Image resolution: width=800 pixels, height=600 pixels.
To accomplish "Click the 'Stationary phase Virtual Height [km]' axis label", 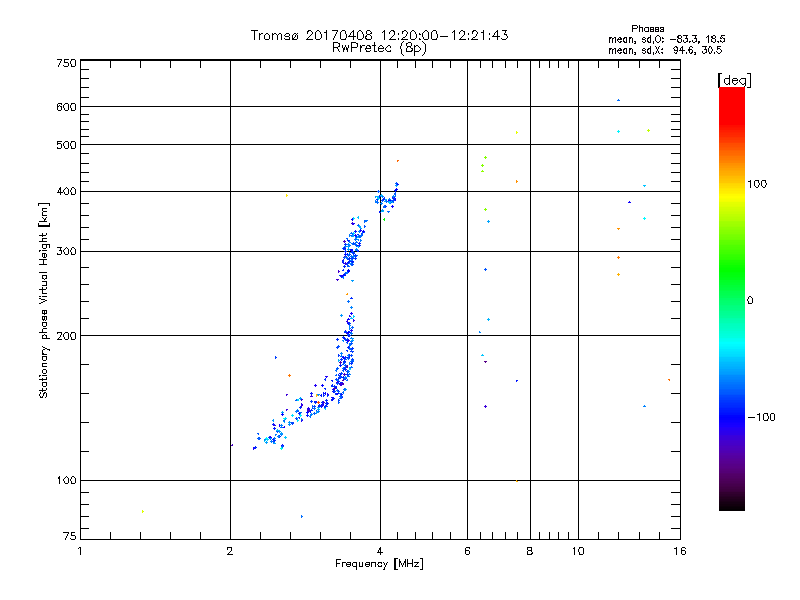I will click(43, 300).
